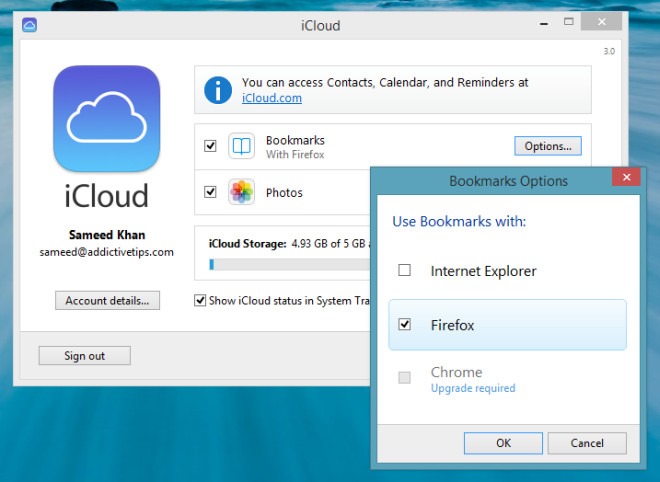Open the iCloud.com link

pyautogui.click(x=271, y=98)
